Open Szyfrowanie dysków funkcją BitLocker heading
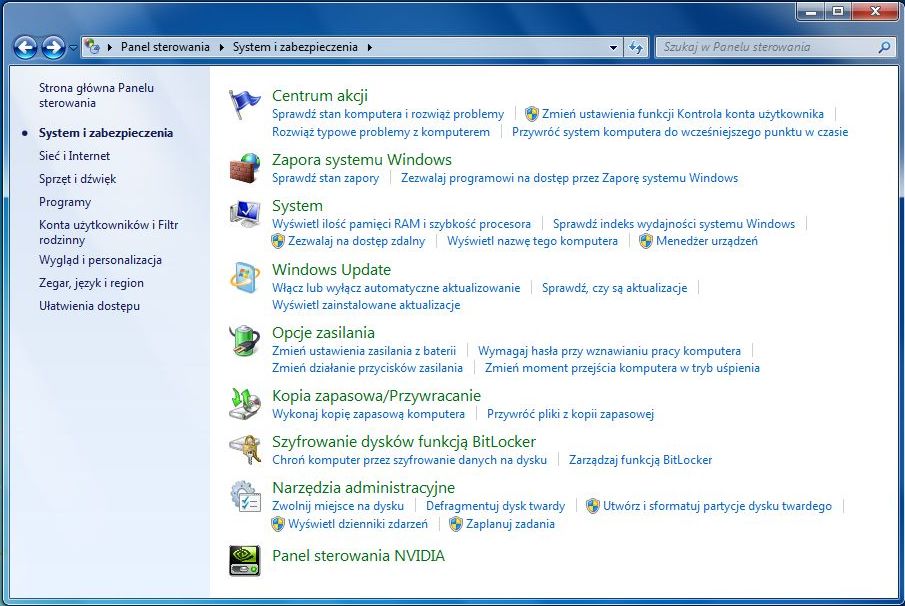The height and width of the screenshot is (606, 905). [x=404, y=442]
